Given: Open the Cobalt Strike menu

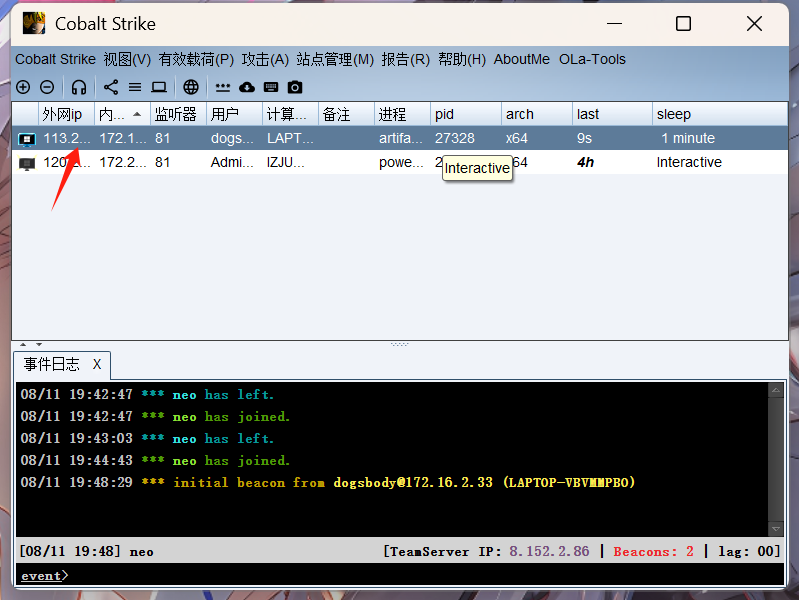Looking at the screenshot, I should point(56,59).
